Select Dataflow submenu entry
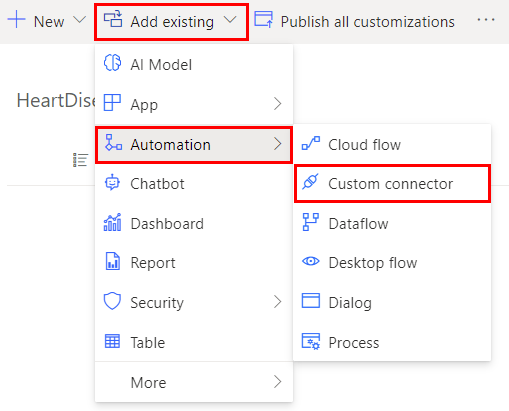Viewport: 509px width, 411px height. pyautogui.click(x=392, y=223)
